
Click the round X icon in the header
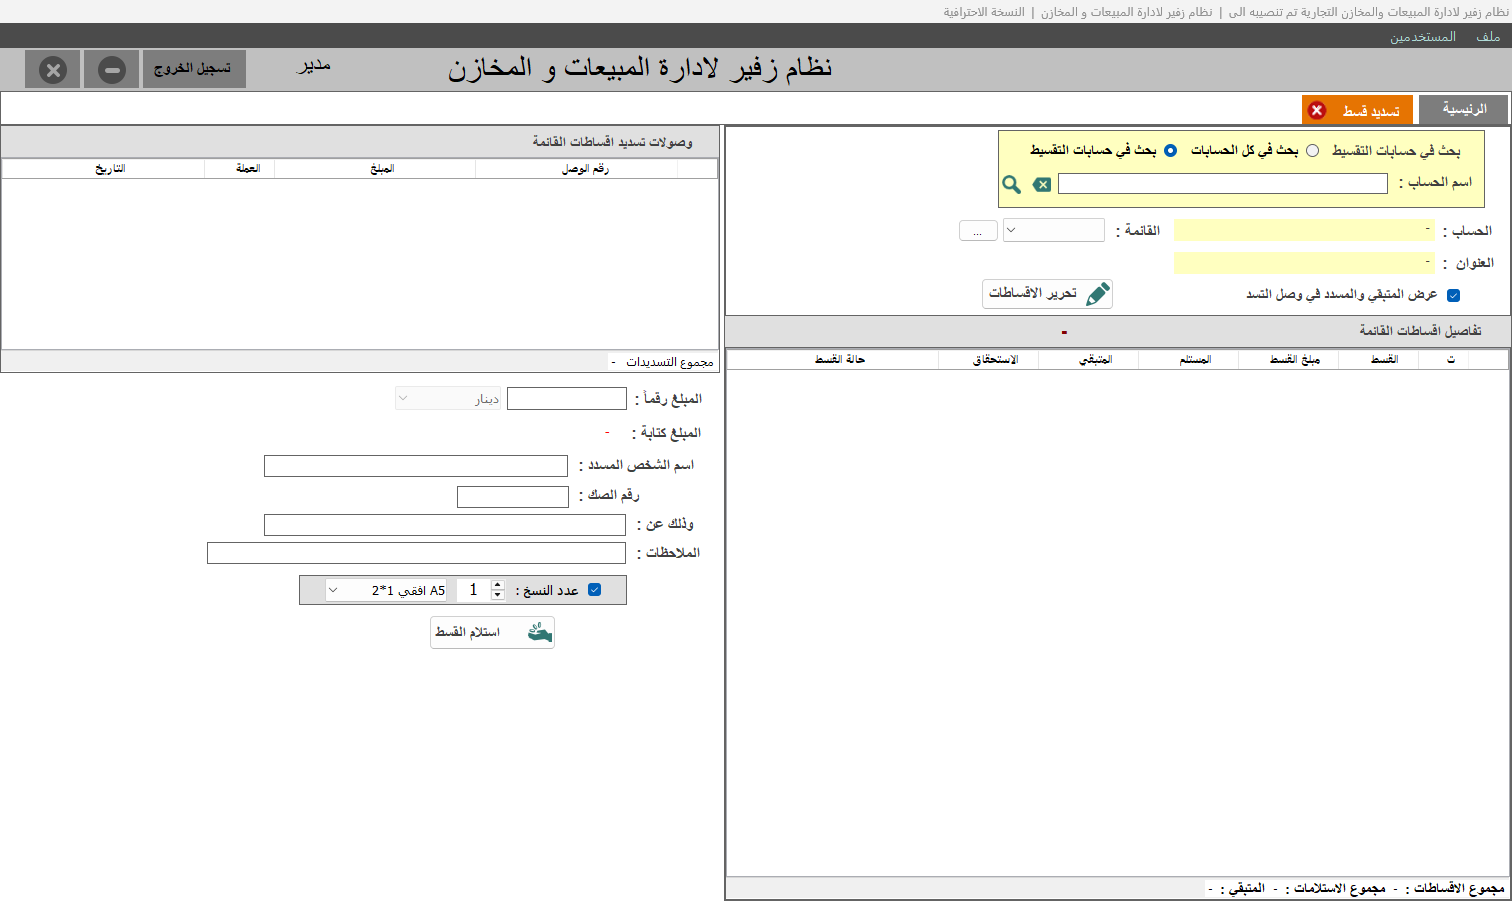tap(53, 70)
